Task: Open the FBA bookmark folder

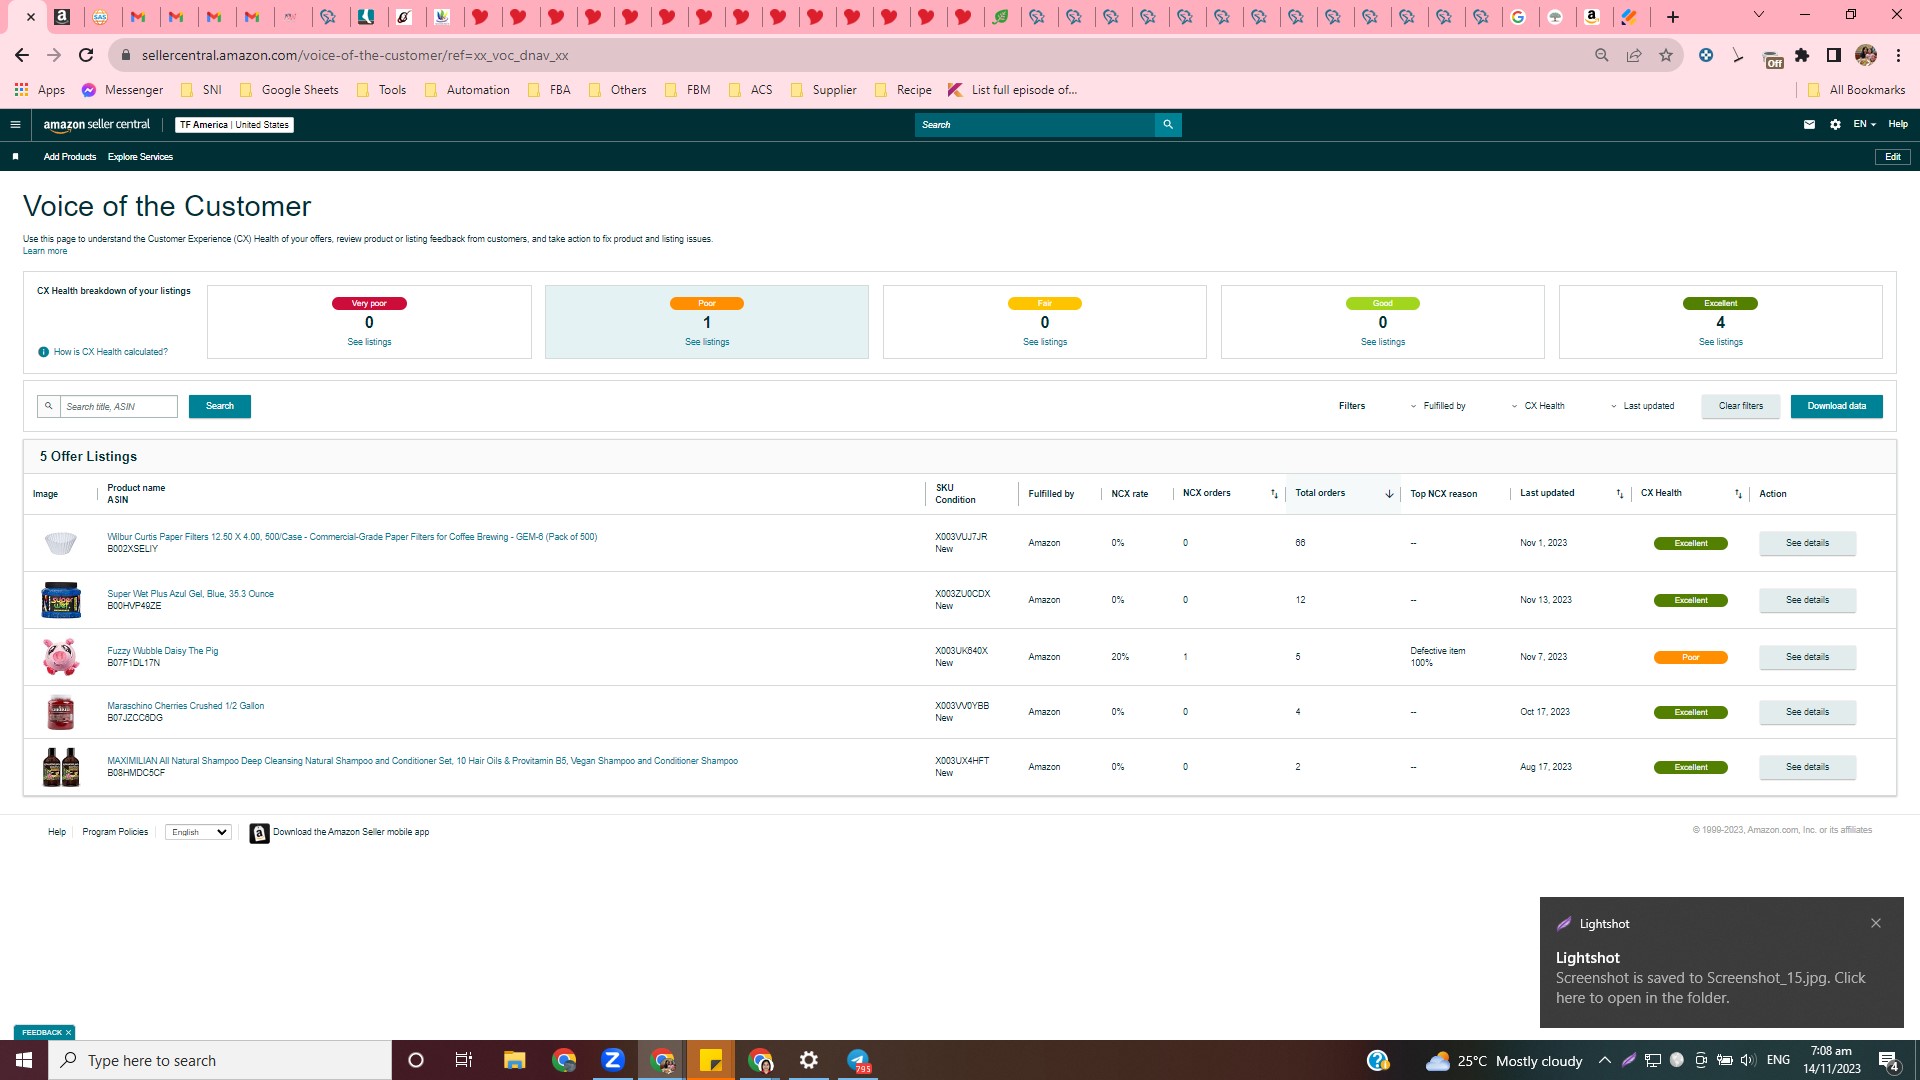Action: pyautogui.click(x=549, y=90)
